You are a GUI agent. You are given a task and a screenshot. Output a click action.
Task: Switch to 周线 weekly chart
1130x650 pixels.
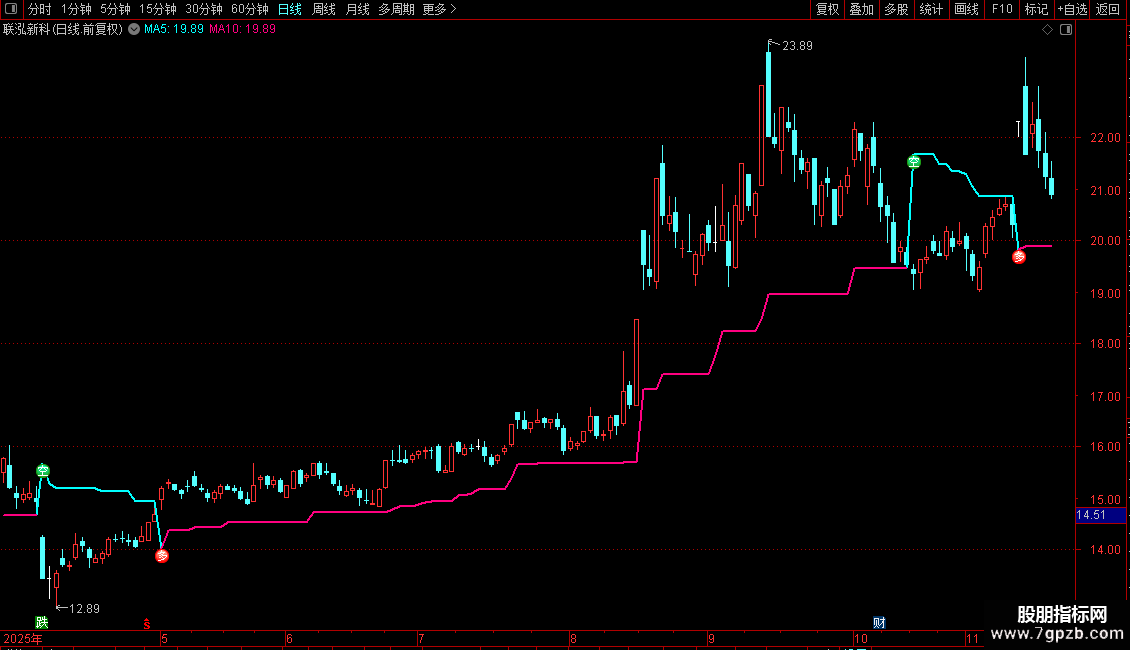pos(324,9)
